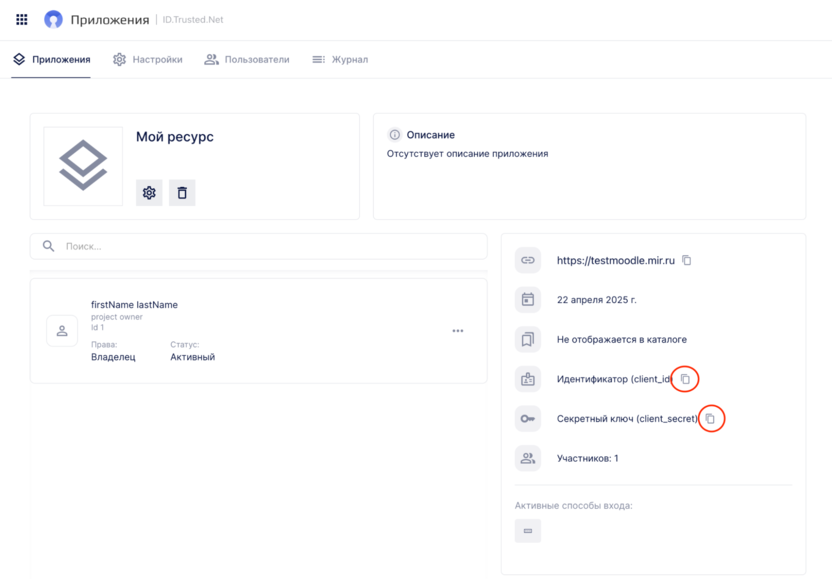832x586 pixels.
Task: Copy the client_id identifier
Action: pyautogui.click(x=685, y=379)
